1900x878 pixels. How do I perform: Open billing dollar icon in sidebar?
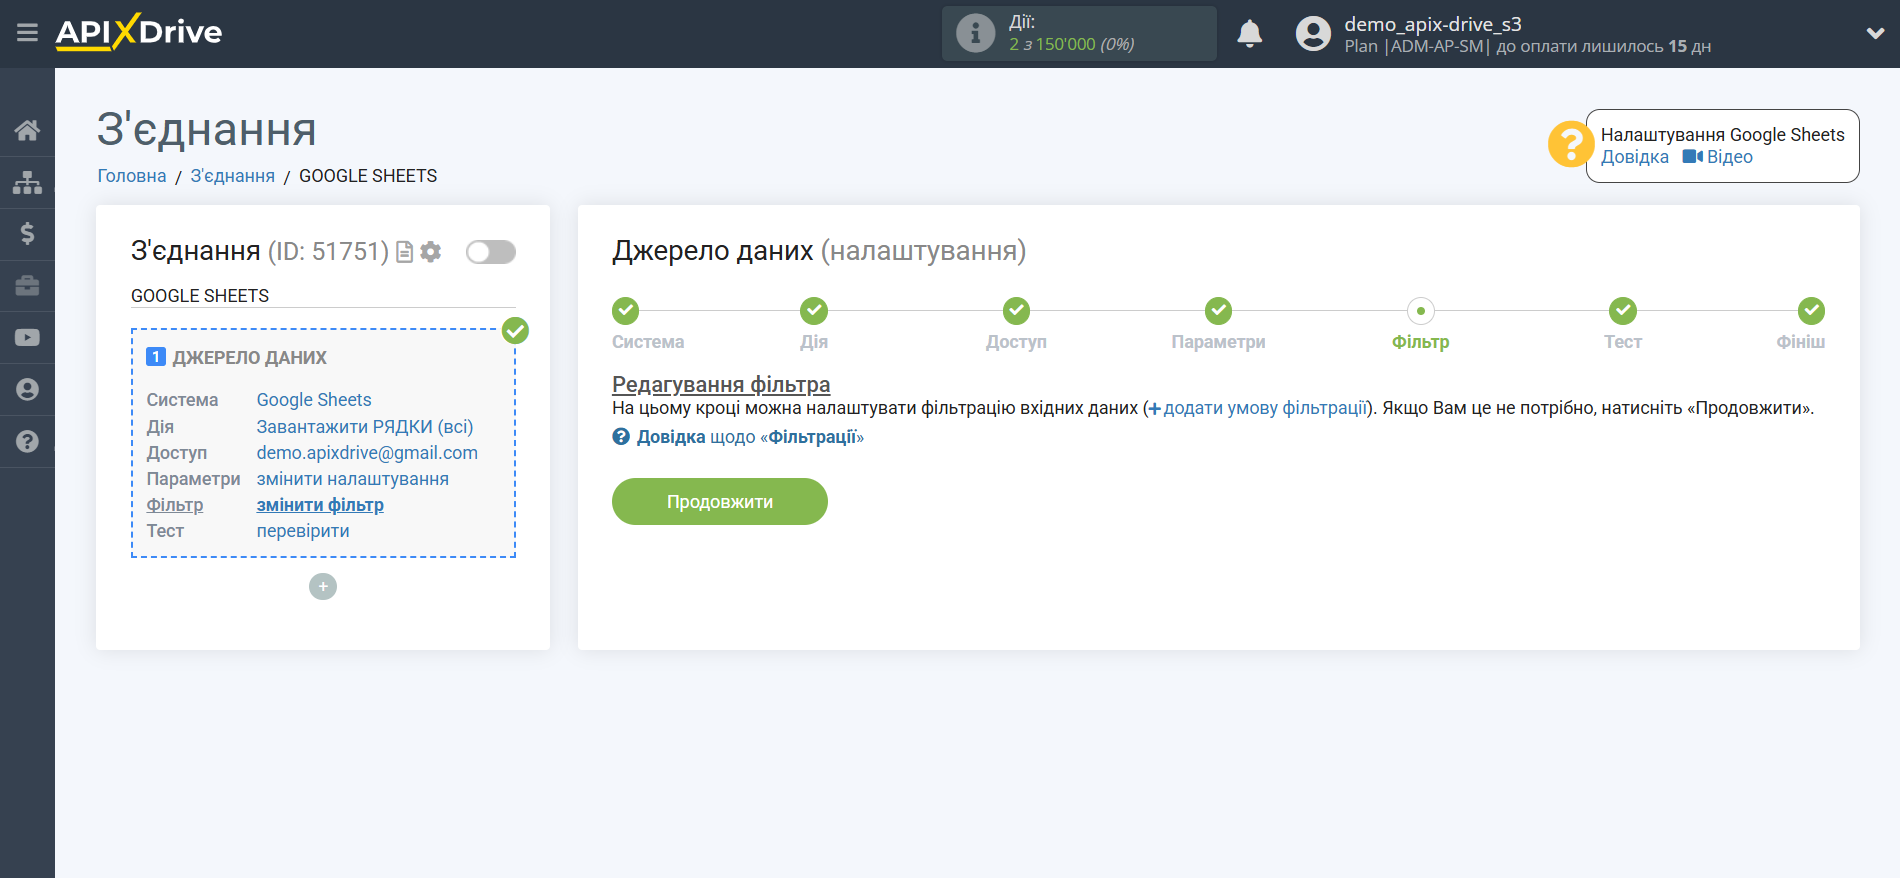pos(27,234)
